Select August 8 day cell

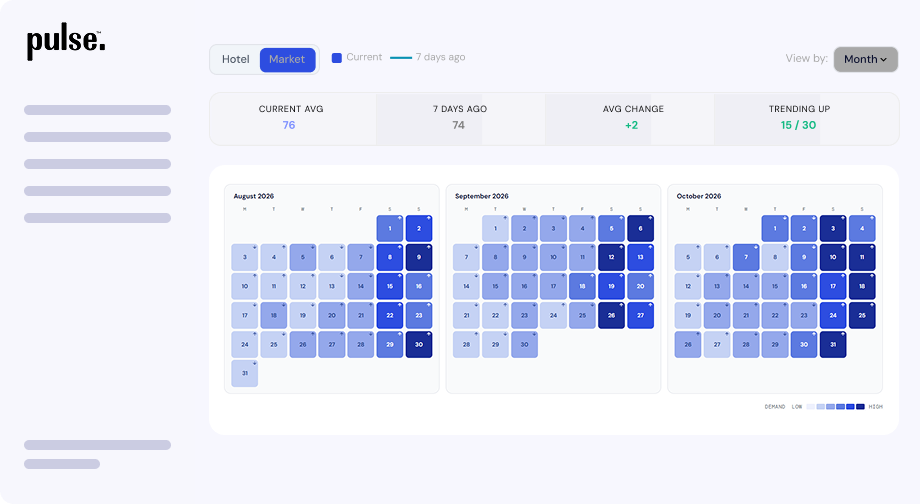pyautogui.click(x=390, y=257)
